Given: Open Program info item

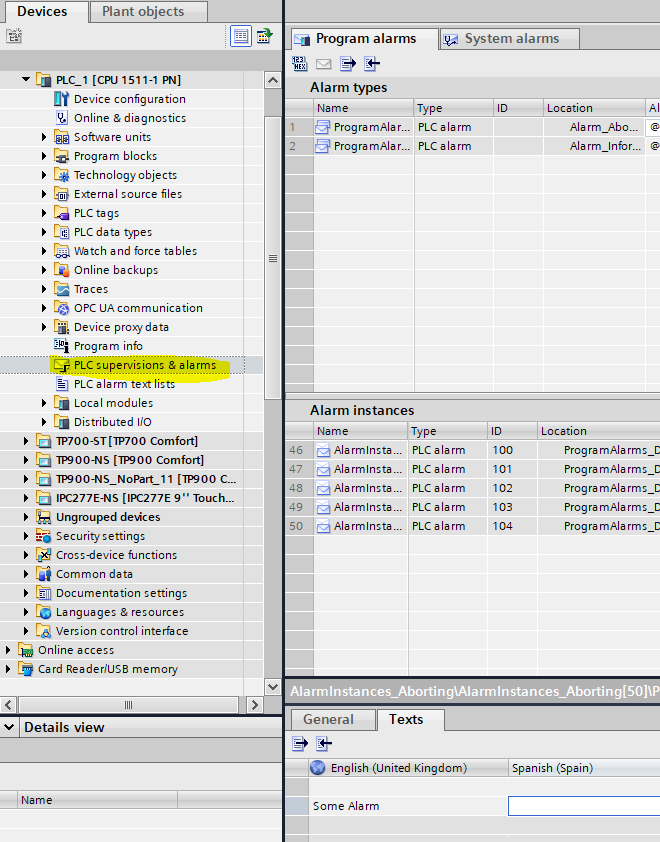Looking at the screenshot, I should [108, 346].
